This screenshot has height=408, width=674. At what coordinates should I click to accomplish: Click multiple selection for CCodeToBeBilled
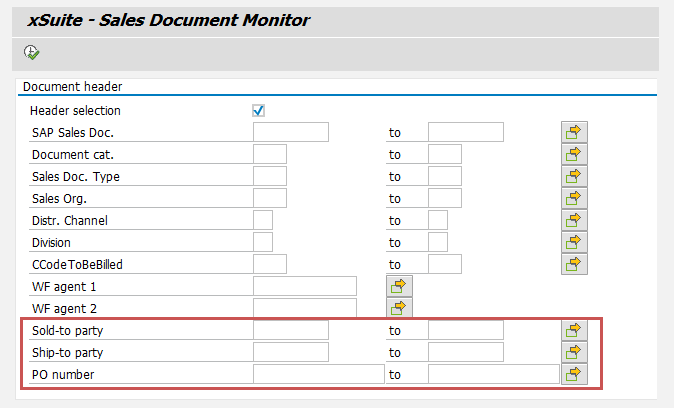[573, 264]
